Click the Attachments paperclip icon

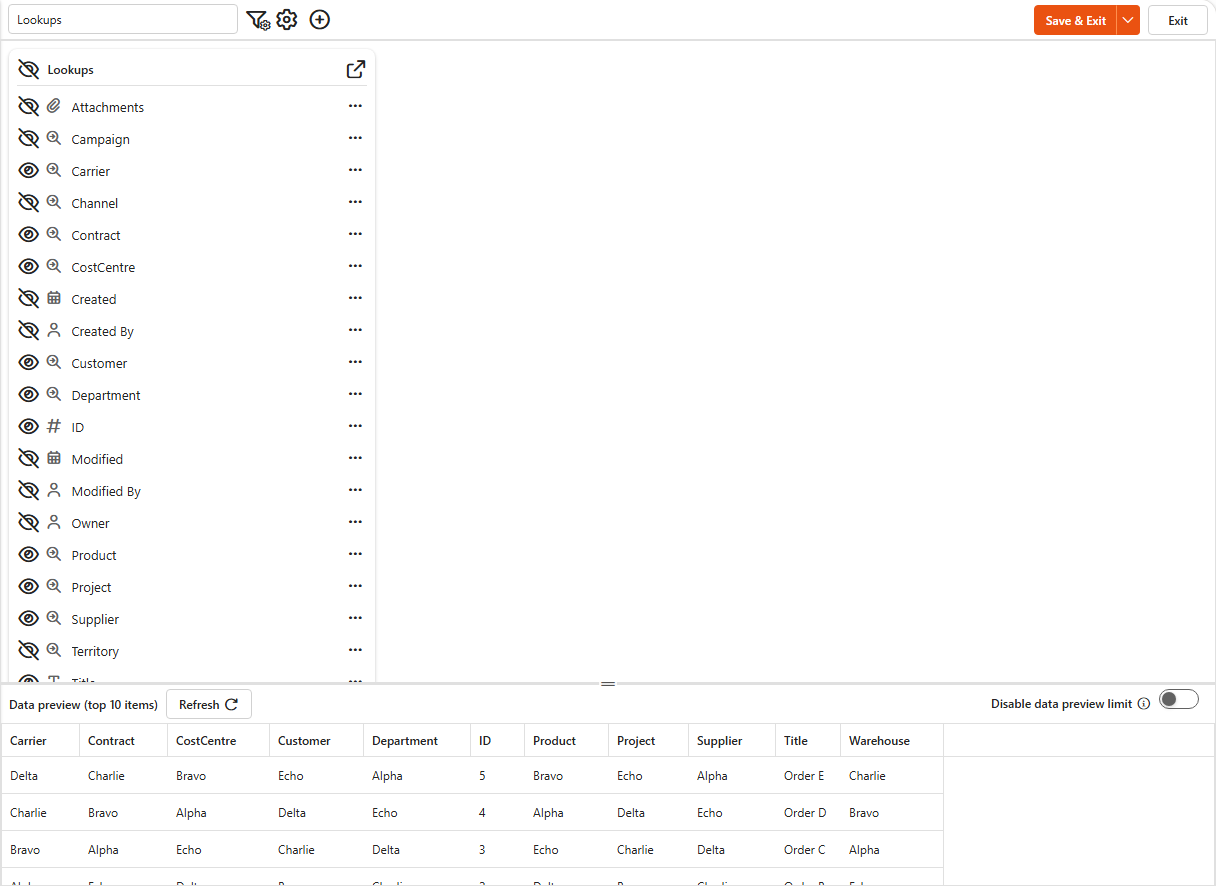54,107
